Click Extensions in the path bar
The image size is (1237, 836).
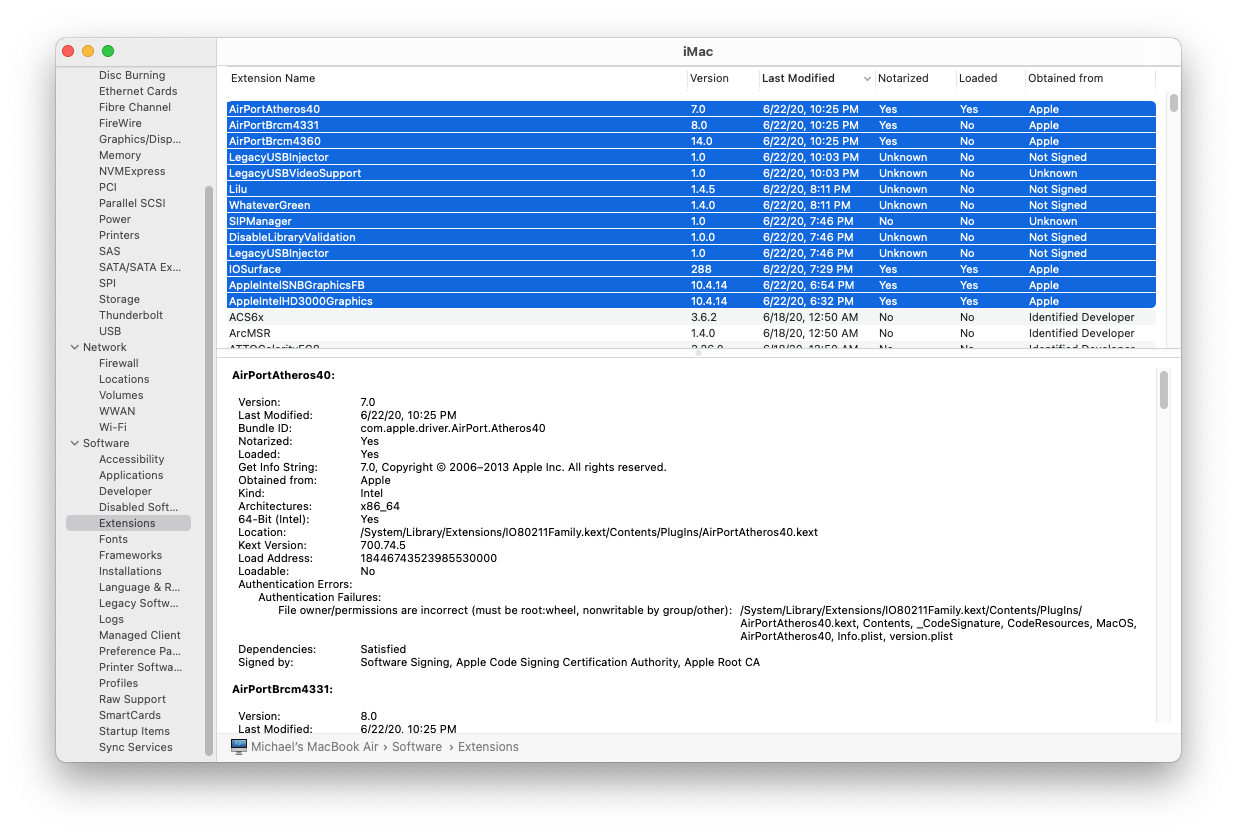488,747
